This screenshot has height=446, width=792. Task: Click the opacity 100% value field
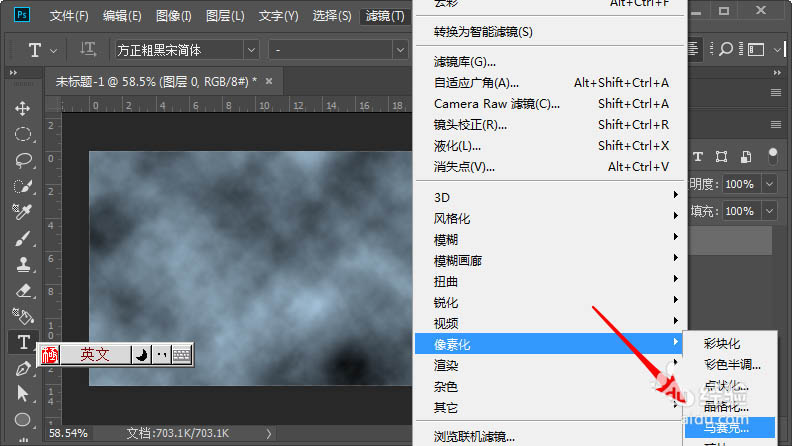click(741, 184)
